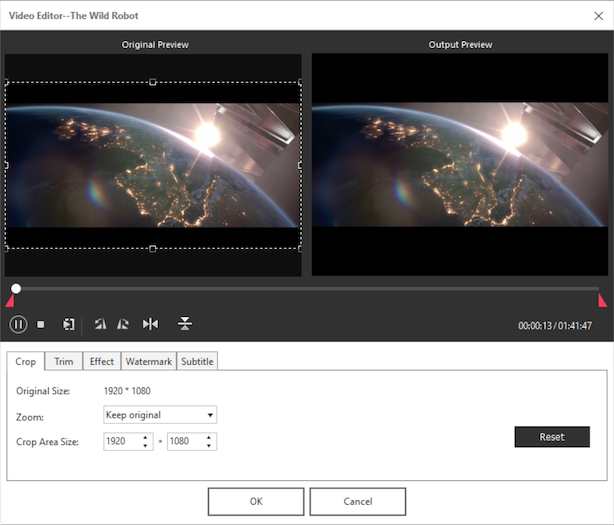Click the bottom-center crop handle

click(x=153, y=248)
